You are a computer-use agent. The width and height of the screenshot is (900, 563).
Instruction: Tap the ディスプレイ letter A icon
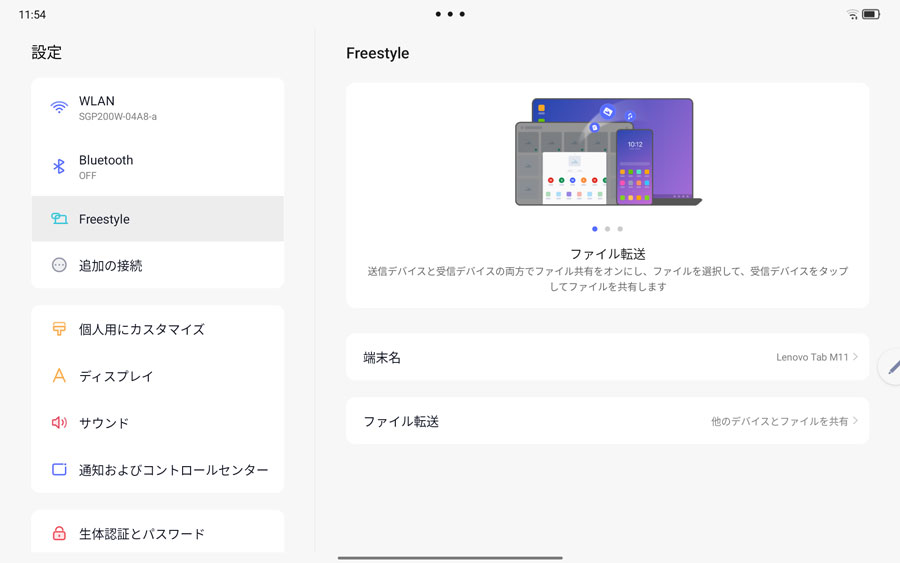[x=59, y=376]
